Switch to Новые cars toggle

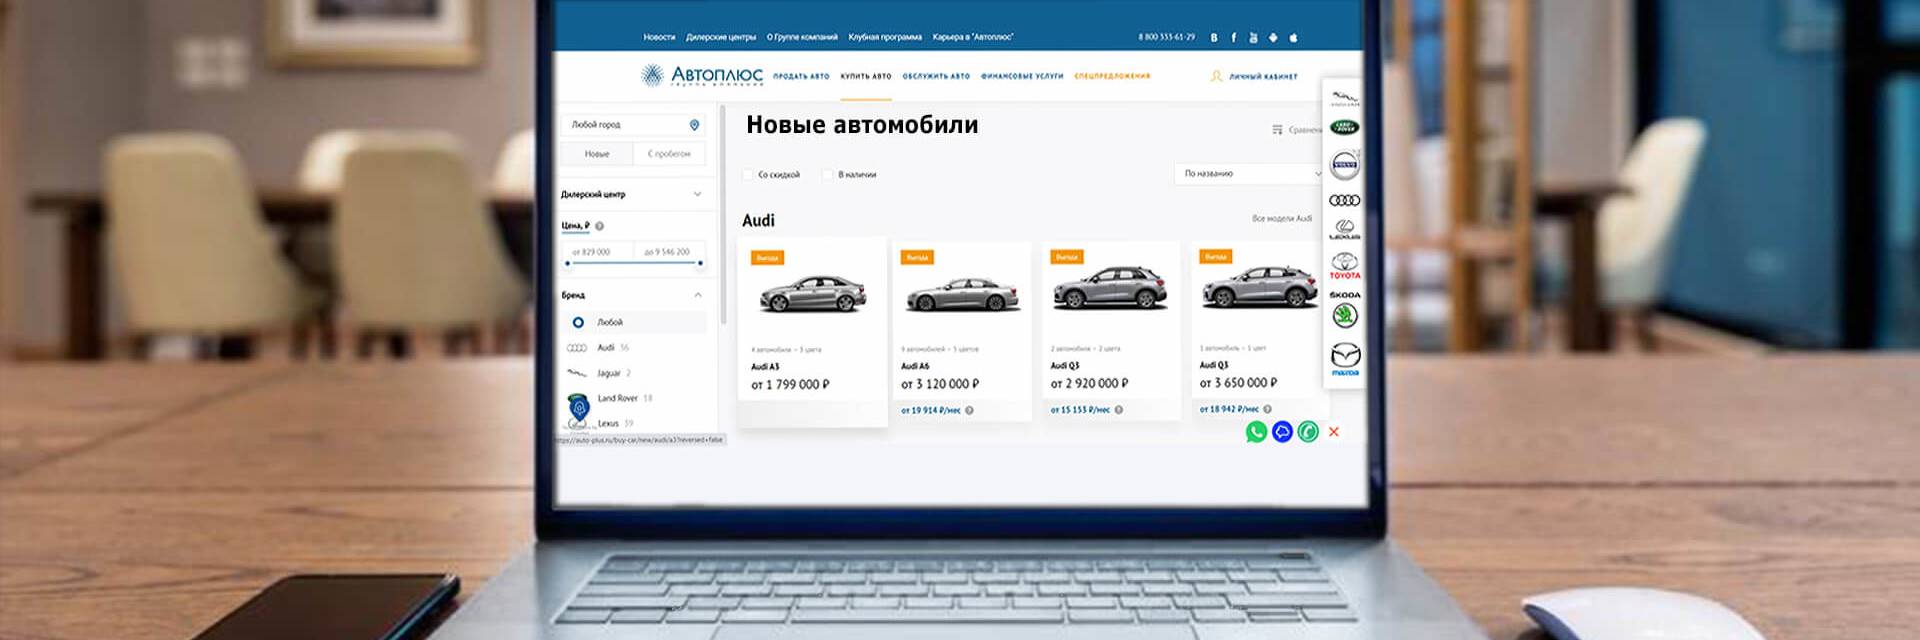[x=597, y=154]
